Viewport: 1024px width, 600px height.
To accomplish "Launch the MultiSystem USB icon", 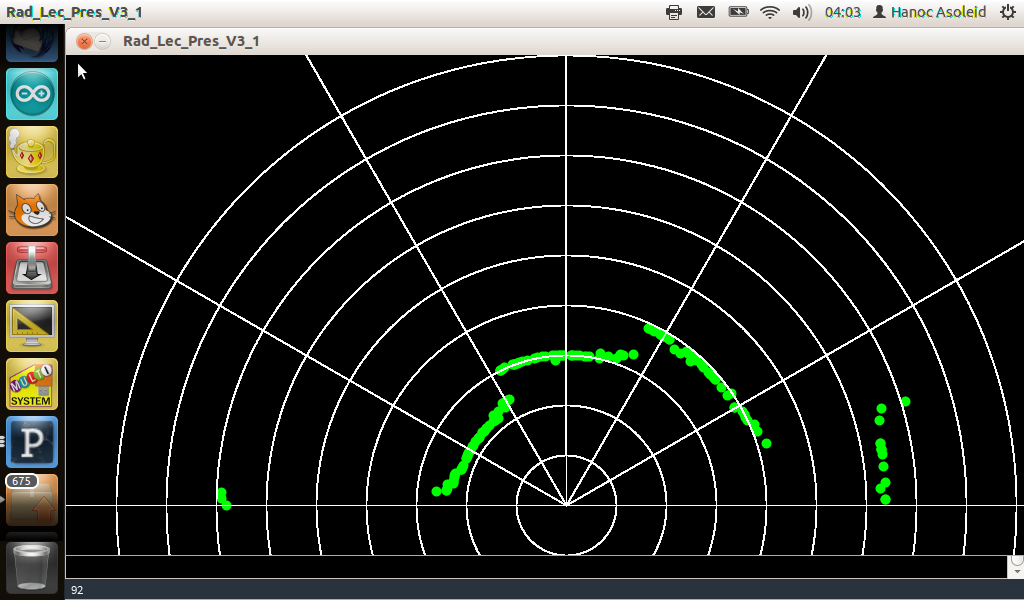I will (32, 384).
